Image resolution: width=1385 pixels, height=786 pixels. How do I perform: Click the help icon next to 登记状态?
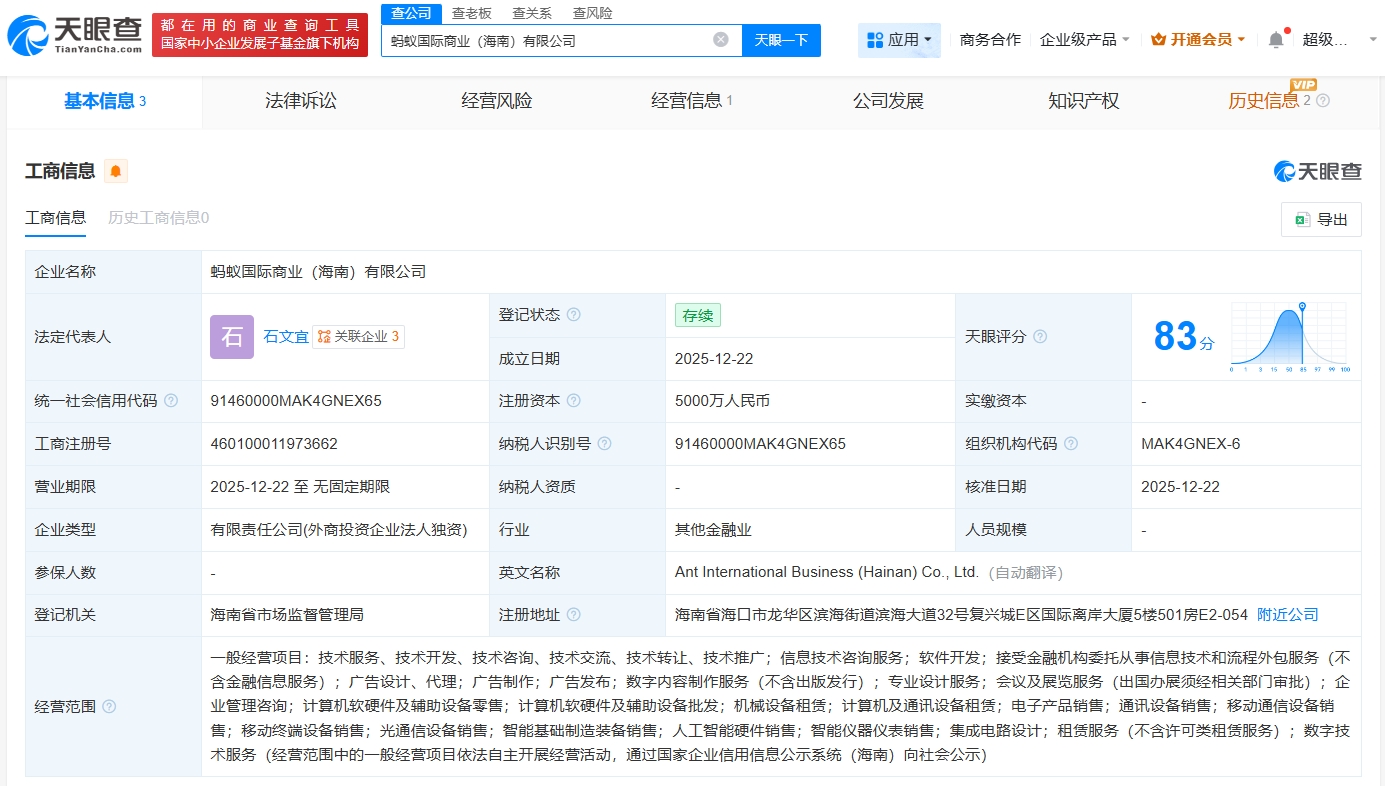[x=573, y=315]
